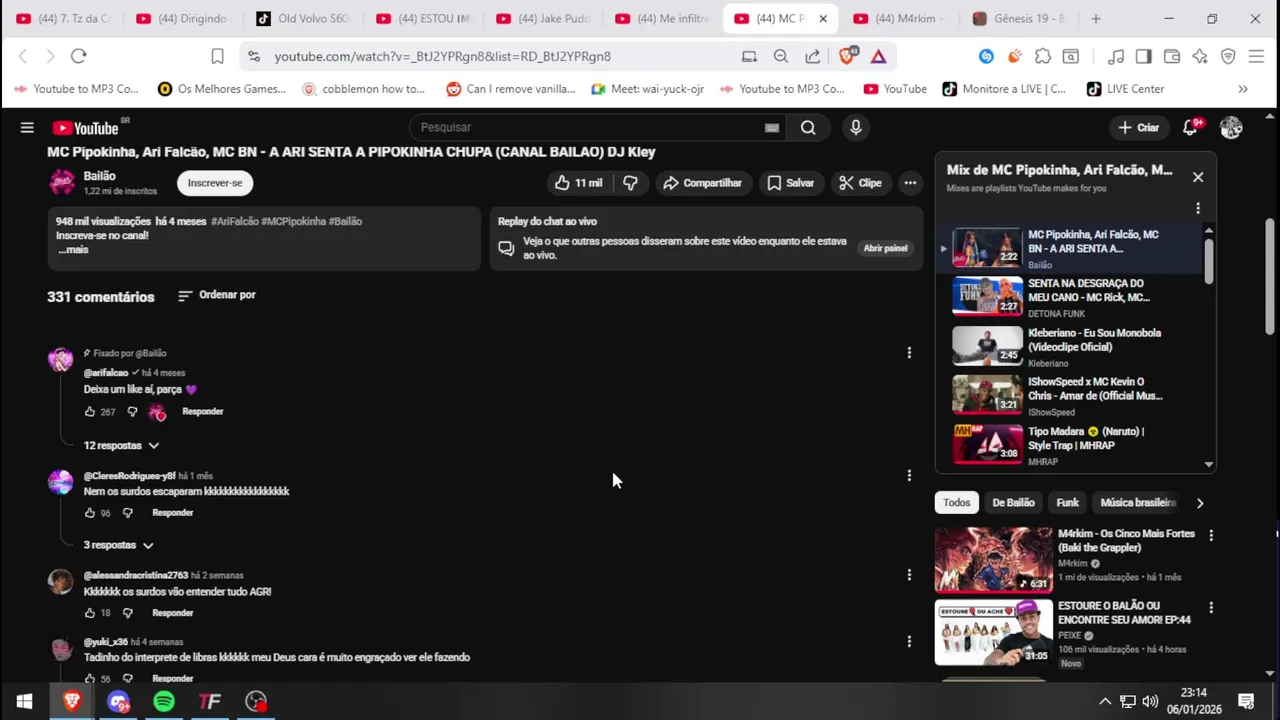Screen dimensions: 1280x720
Task: Click the browser address bar URL
Action: (442, 57)
